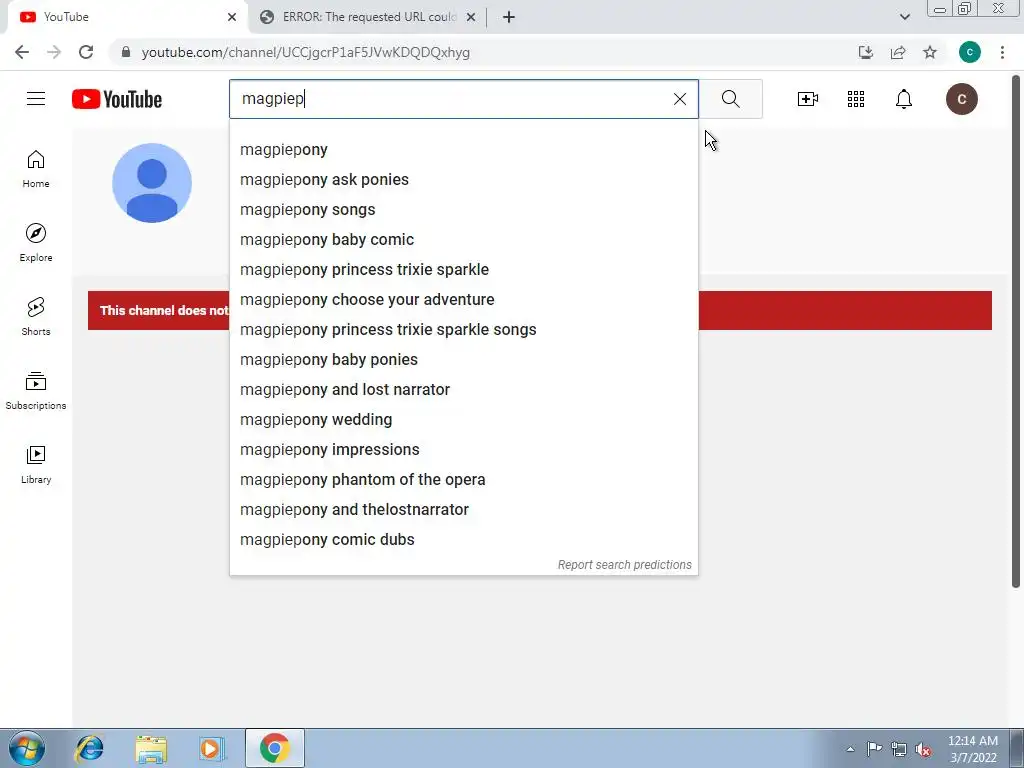The height and width of the screenshot is (768, 1024).
Task: Pick 'magpiepony princess trixie sparkle songs'
Action: coord(464,330)
